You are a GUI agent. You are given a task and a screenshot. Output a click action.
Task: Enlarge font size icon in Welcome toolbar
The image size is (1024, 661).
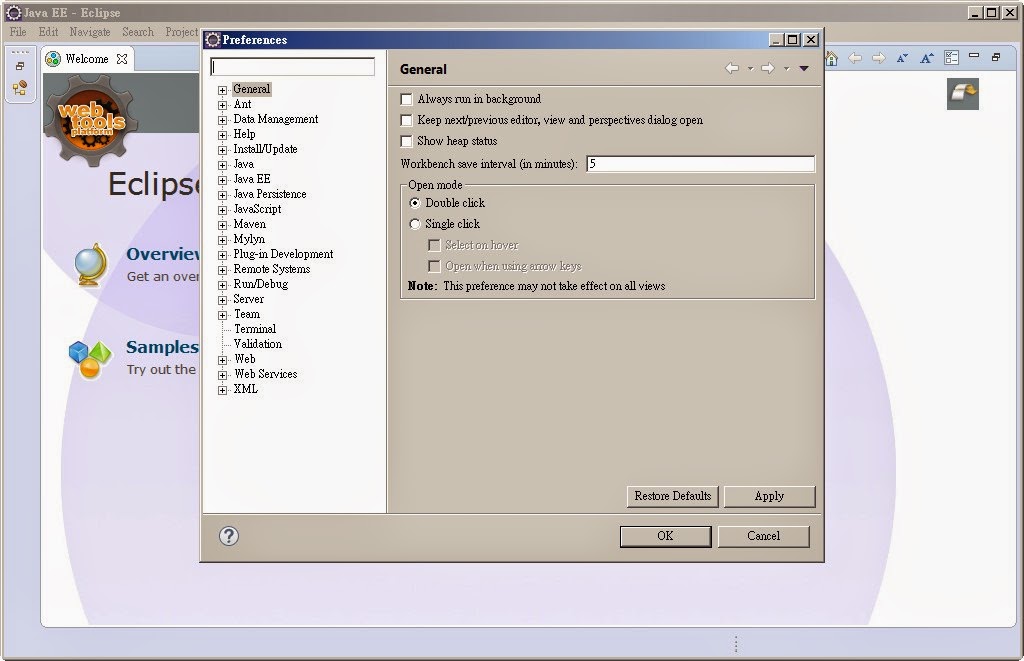point(927,58)
